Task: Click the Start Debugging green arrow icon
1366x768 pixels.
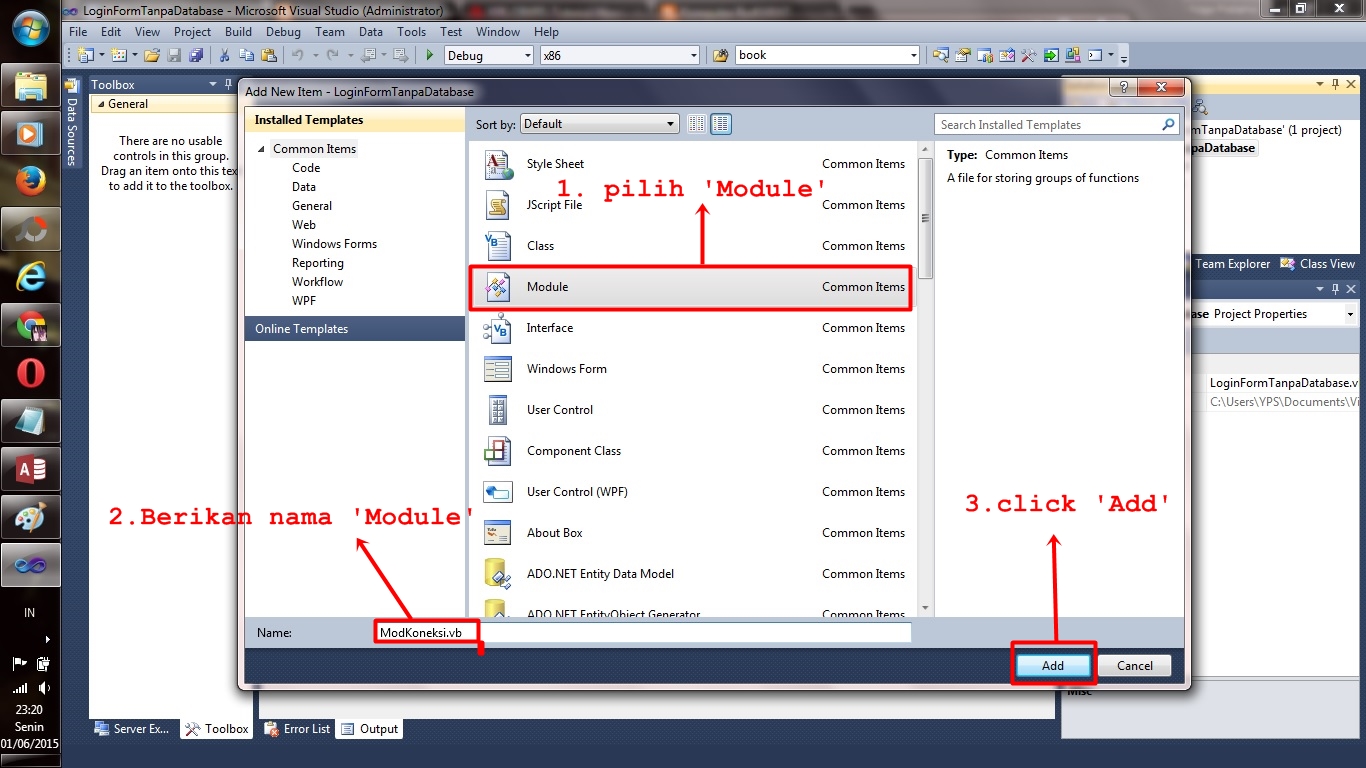Action: 428,54
